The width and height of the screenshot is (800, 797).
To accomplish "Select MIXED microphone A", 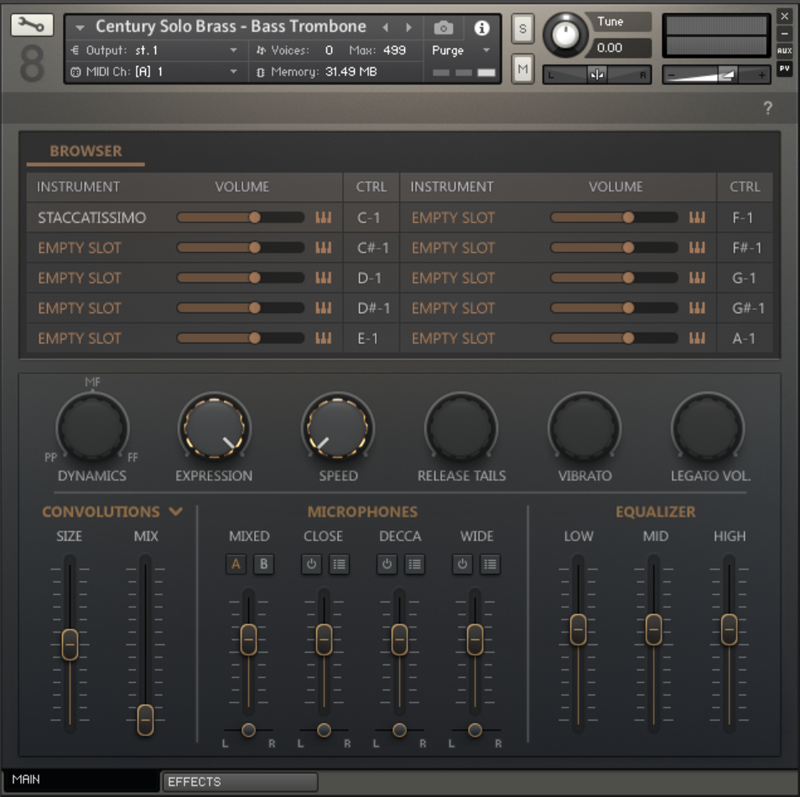I will (236, 564).
